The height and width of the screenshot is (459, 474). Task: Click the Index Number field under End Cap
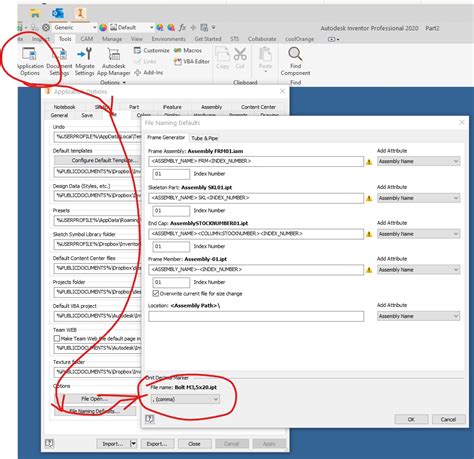(171, 246)
